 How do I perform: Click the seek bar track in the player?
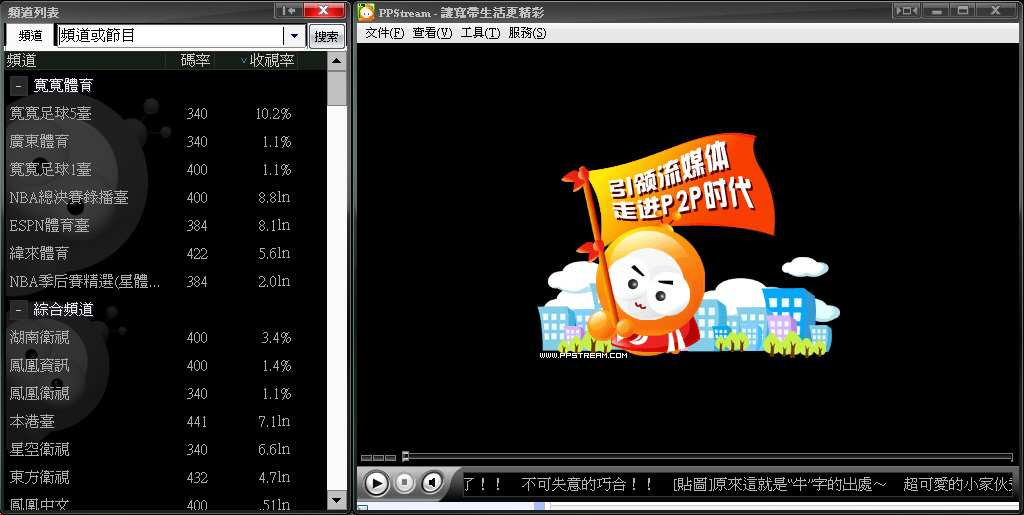pos(711,457)
